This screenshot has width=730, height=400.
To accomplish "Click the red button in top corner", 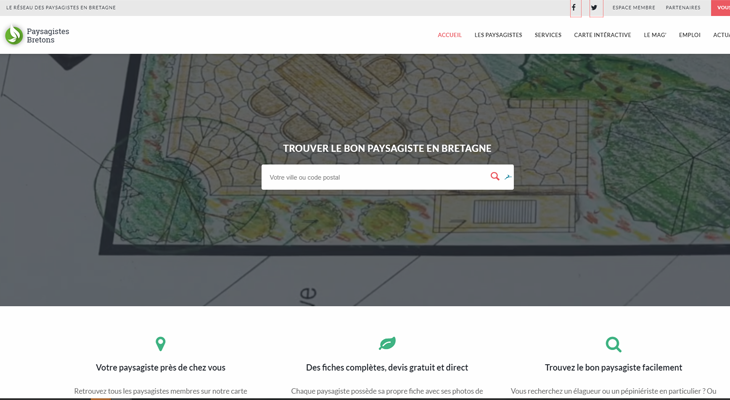I will click(x=720, y=8).
